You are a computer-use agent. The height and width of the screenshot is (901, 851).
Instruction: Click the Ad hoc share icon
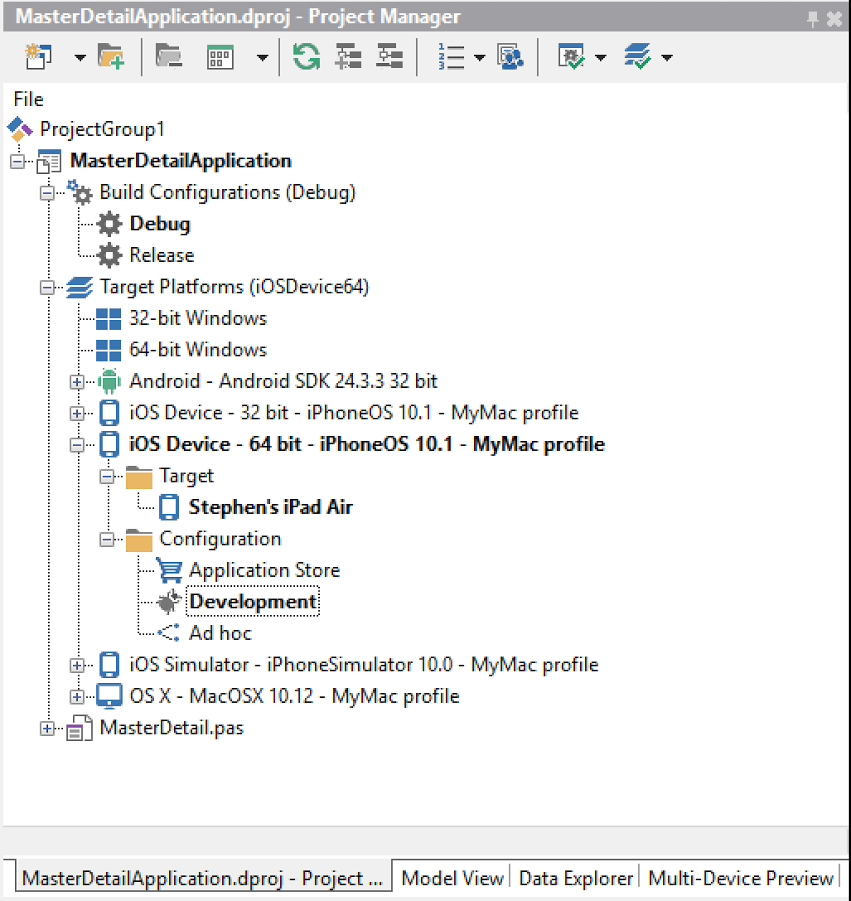click(169, 633)
